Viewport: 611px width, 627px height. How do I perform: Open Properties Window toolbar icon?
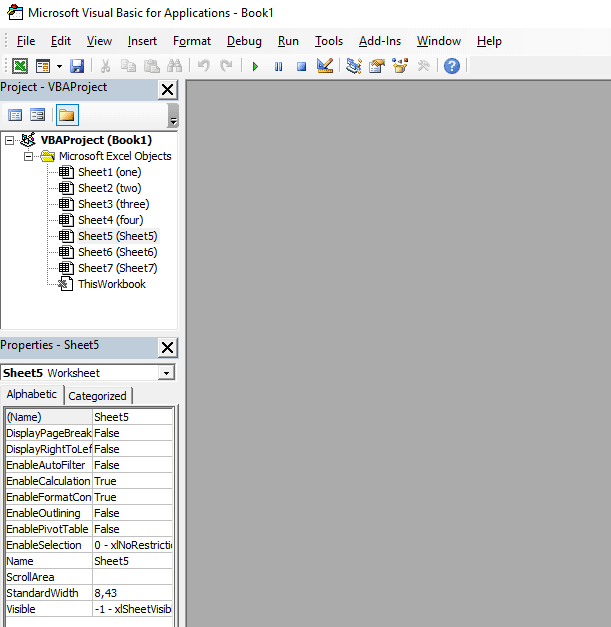coord(377,66)
